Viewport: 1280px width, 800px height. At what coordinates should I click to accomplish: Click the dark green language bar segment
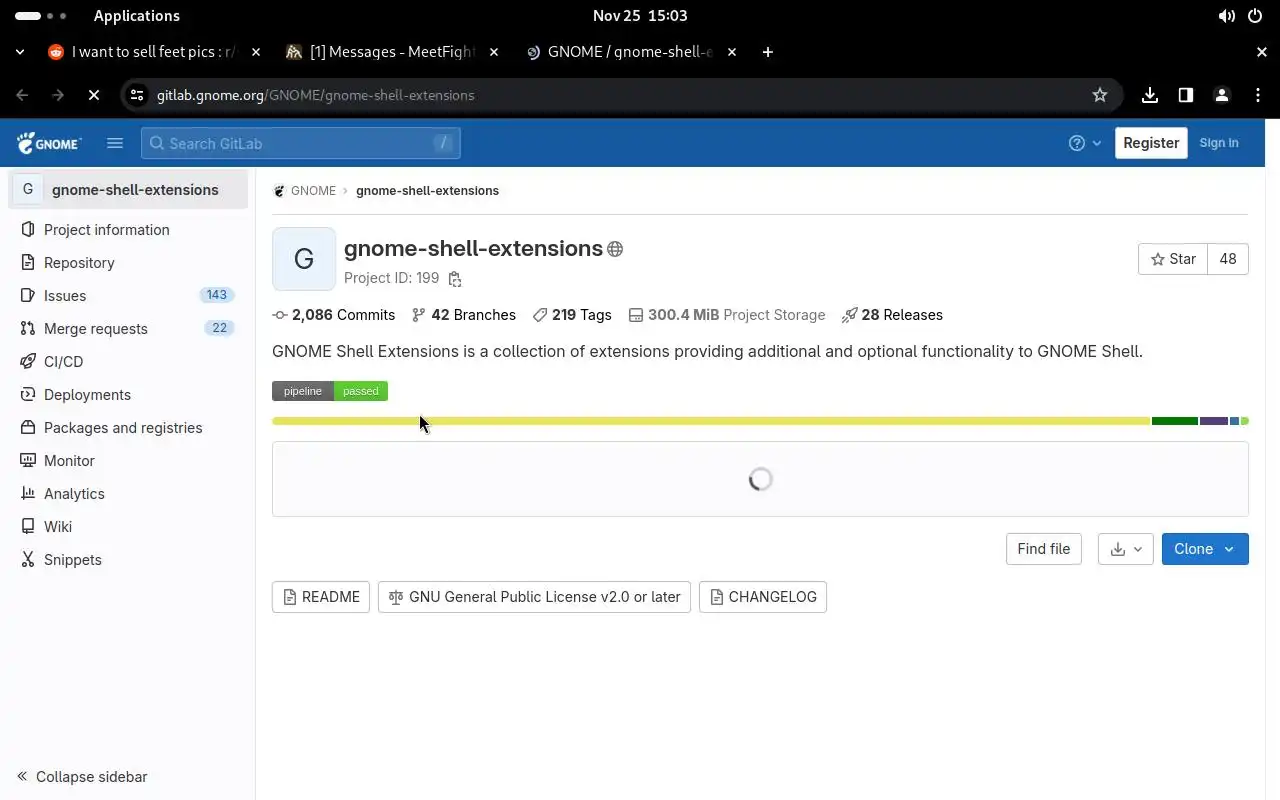coord(1175,421)
